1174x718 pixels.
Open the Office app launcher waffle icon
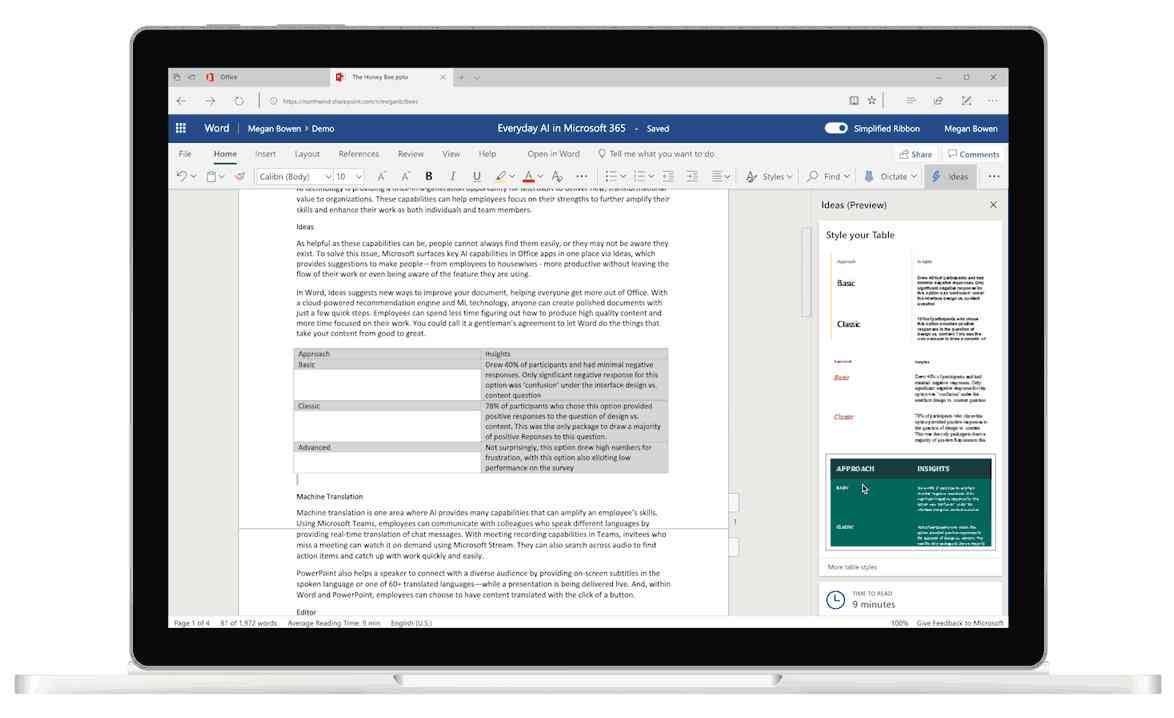pos(180,128)
